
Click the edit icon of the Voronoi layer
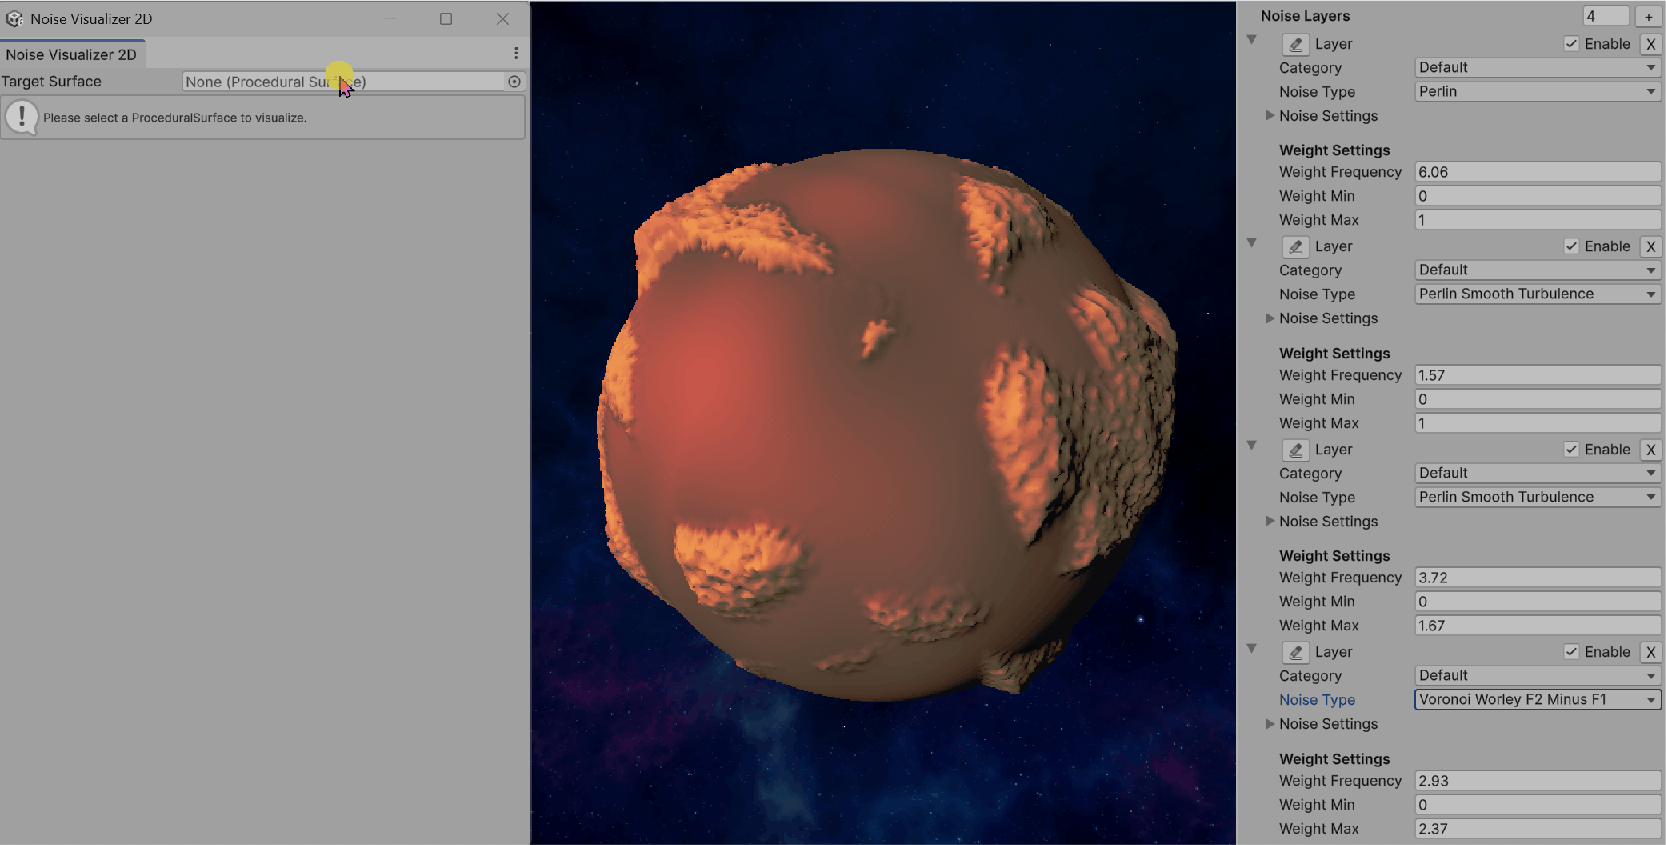tap(1295, 652)
